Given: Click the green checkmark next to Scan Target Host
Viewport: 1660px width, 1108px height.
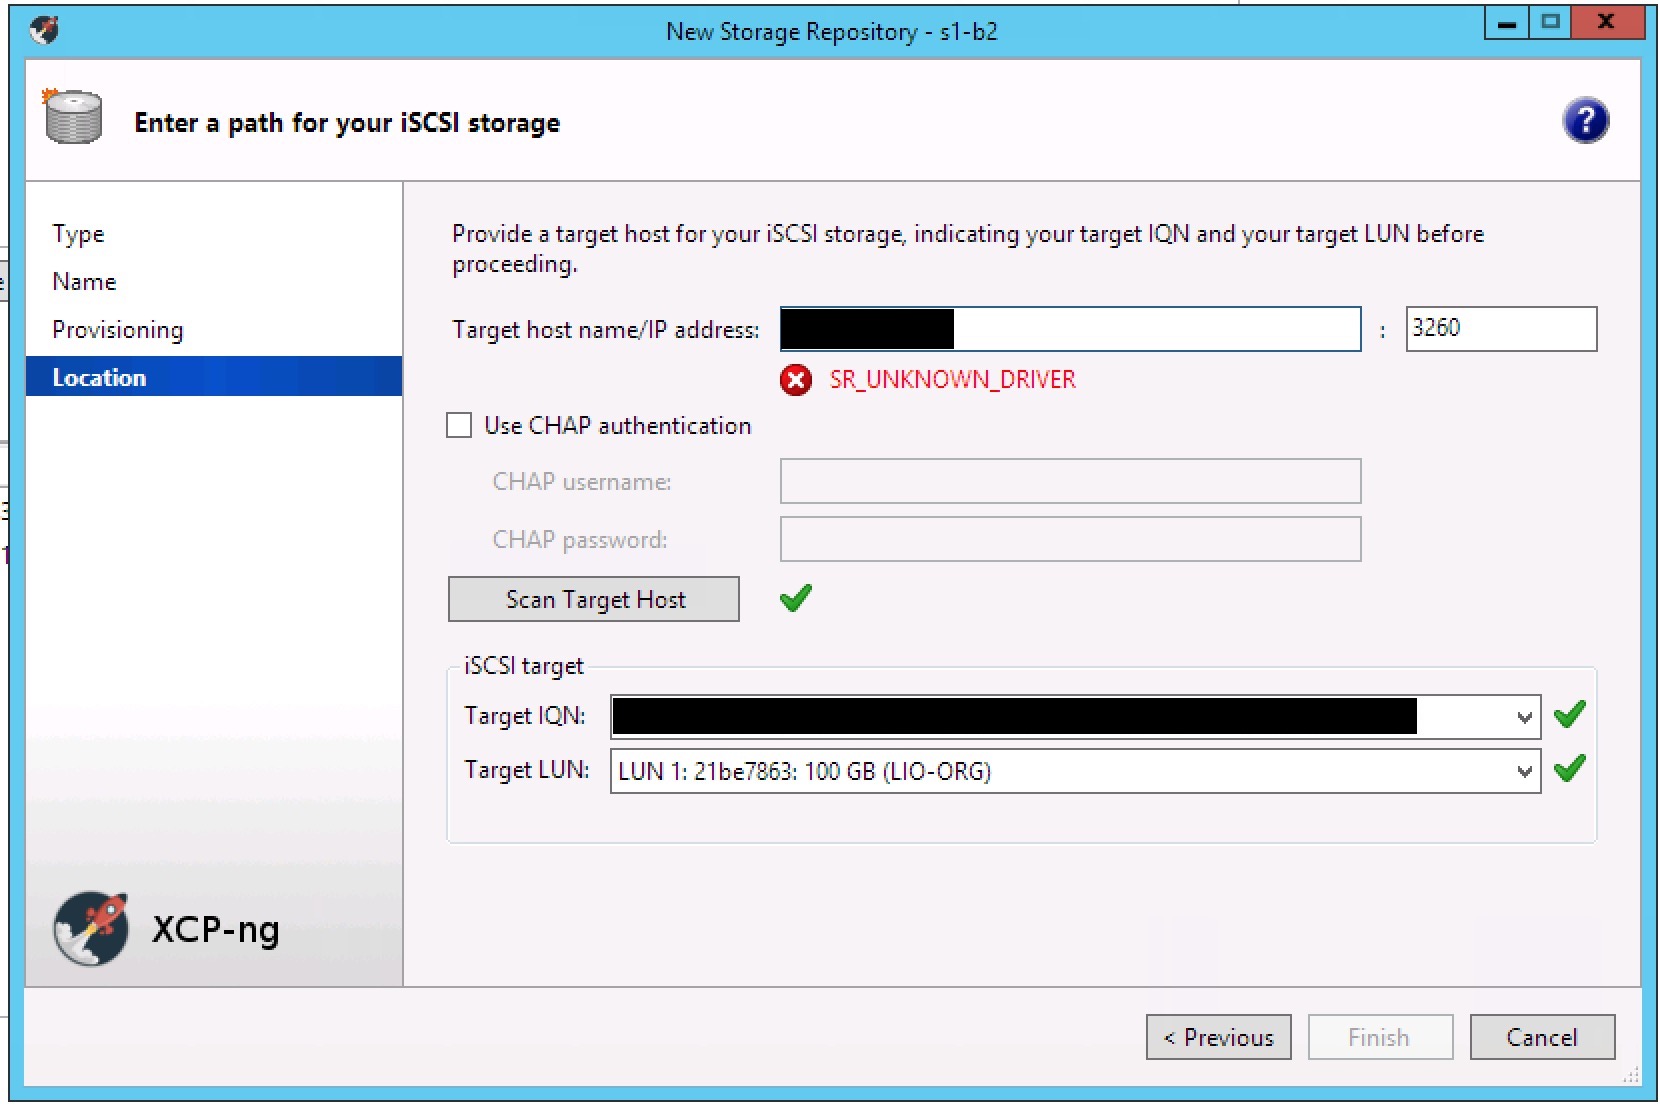Looking at the screenshot, I should click(x=796, y=598).
